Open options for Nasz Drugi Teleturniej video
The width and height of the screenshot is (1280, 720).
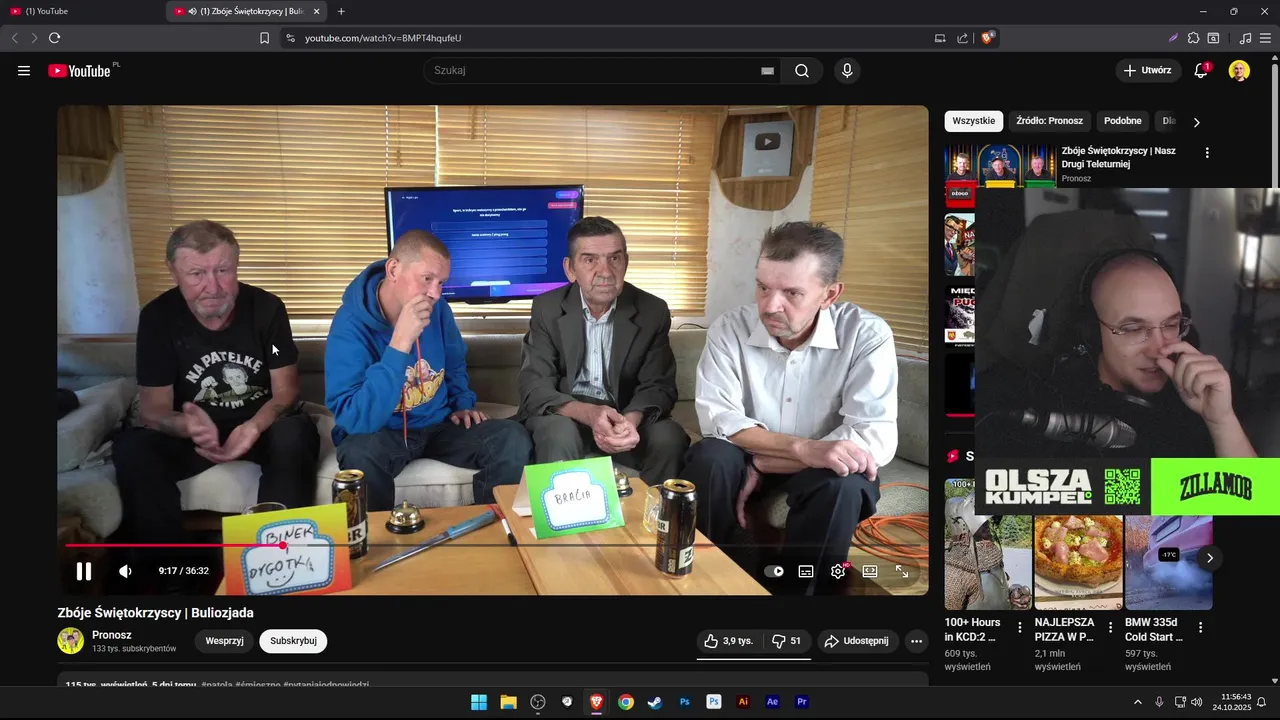pos(1207,153)
